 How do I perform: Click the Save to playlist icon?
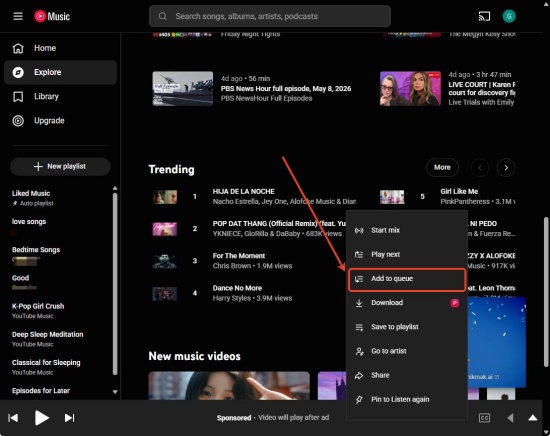click(359, 327)
